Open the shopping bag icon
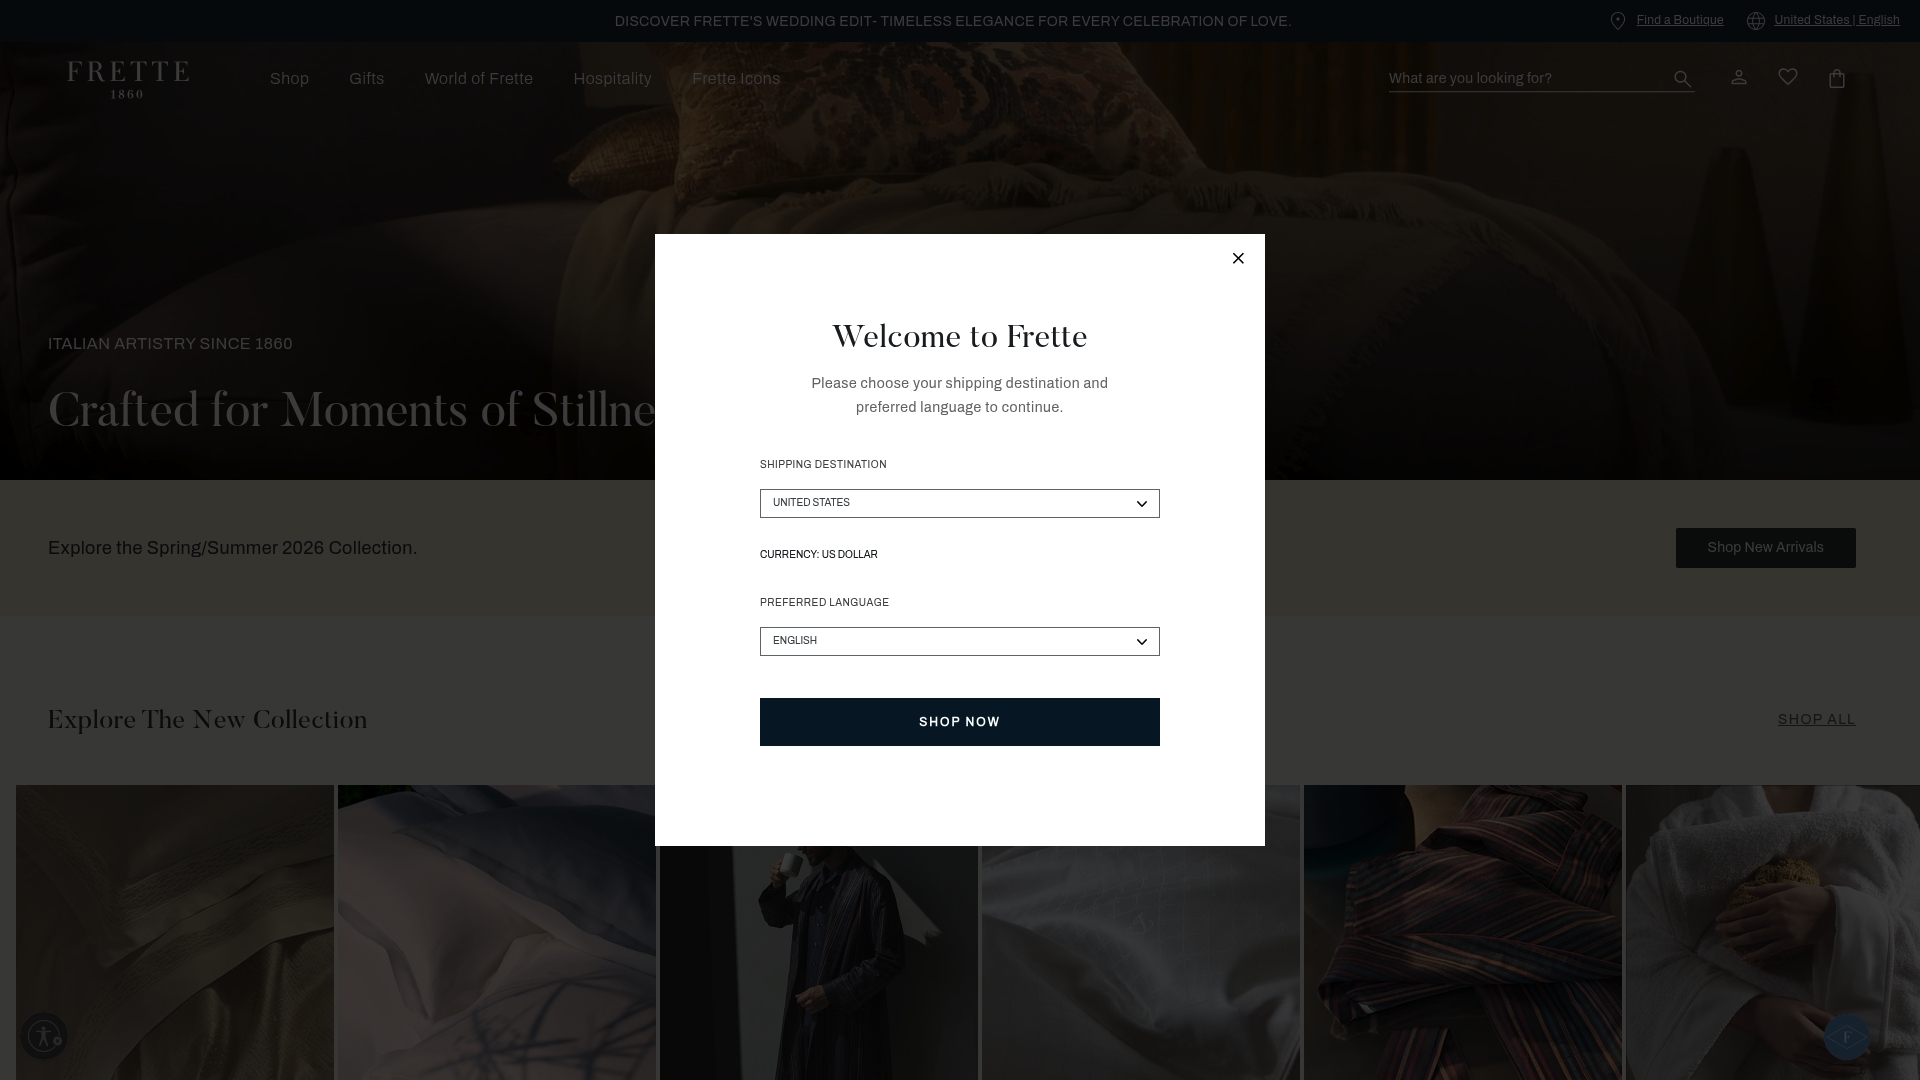This screenshot has height=1080, width=1920. tap(1837, 78)
